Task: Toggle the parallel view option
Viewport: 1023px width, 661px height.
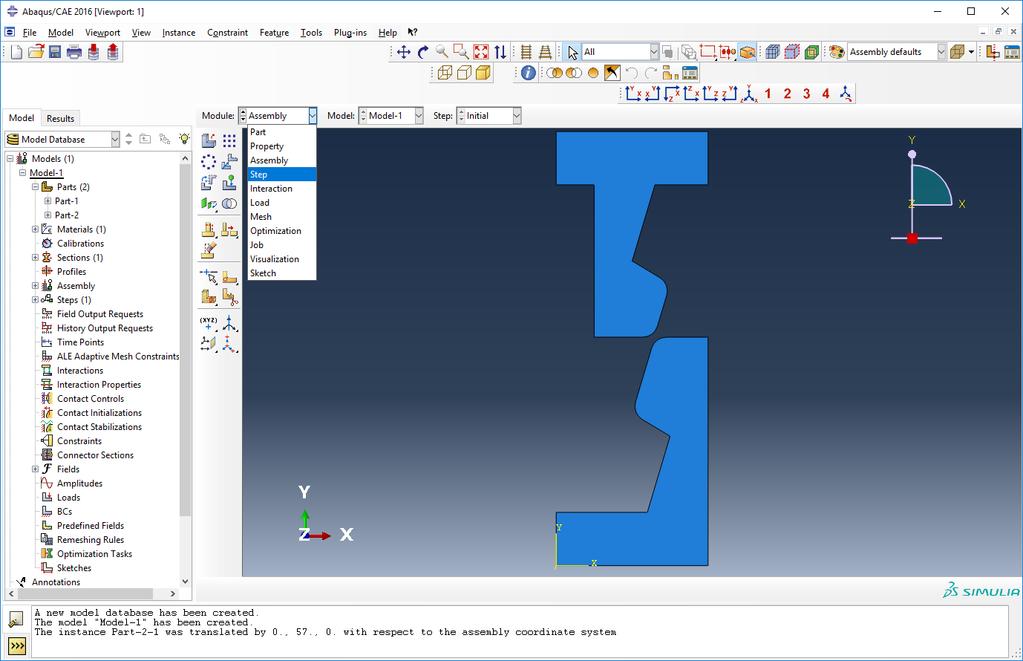Action: (x=526, y=52)
